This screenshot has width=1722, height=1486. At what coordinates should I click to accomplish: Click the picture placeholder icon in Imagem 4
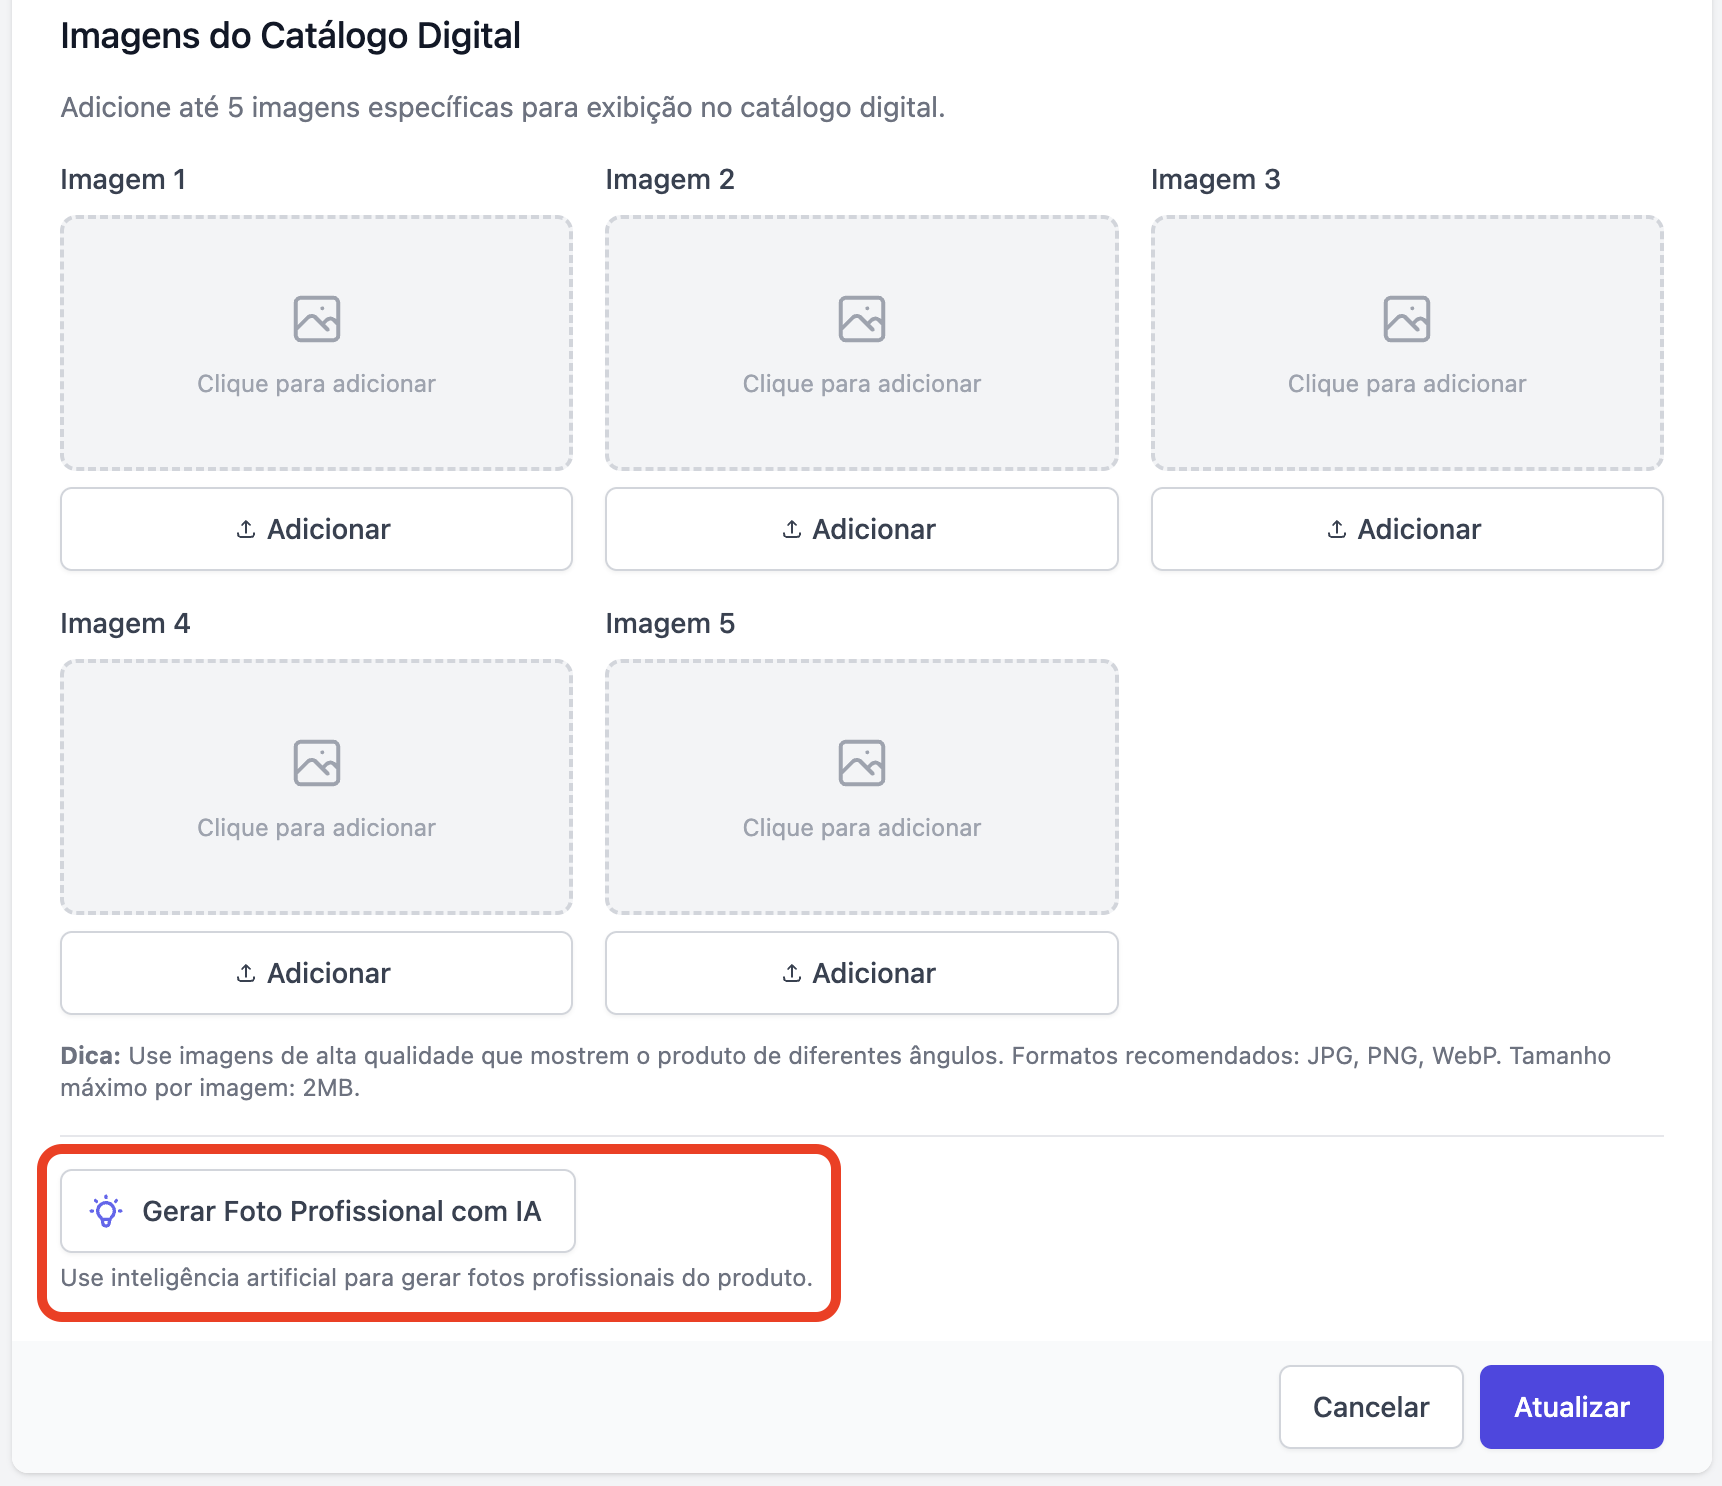[x=317, y=763]
